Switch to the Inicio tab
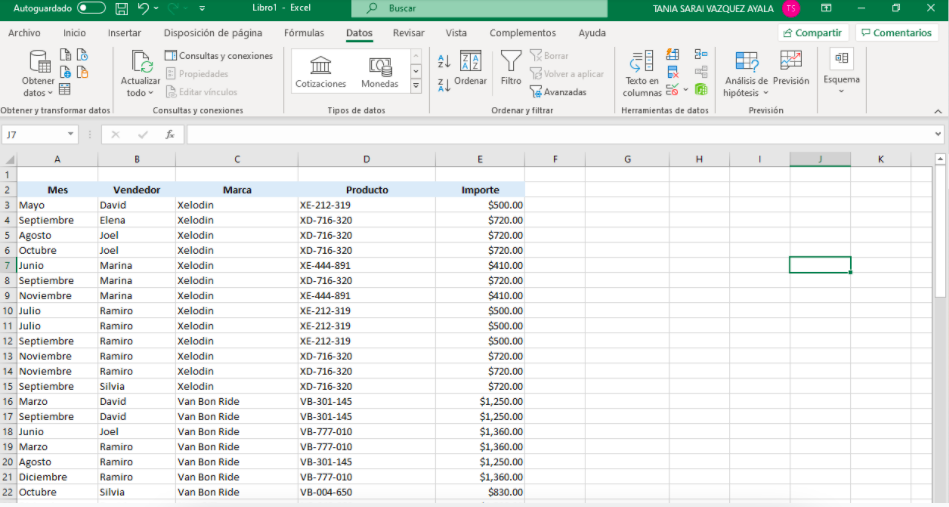Viewport: 949px width, 507px height. tap(74, 33)
